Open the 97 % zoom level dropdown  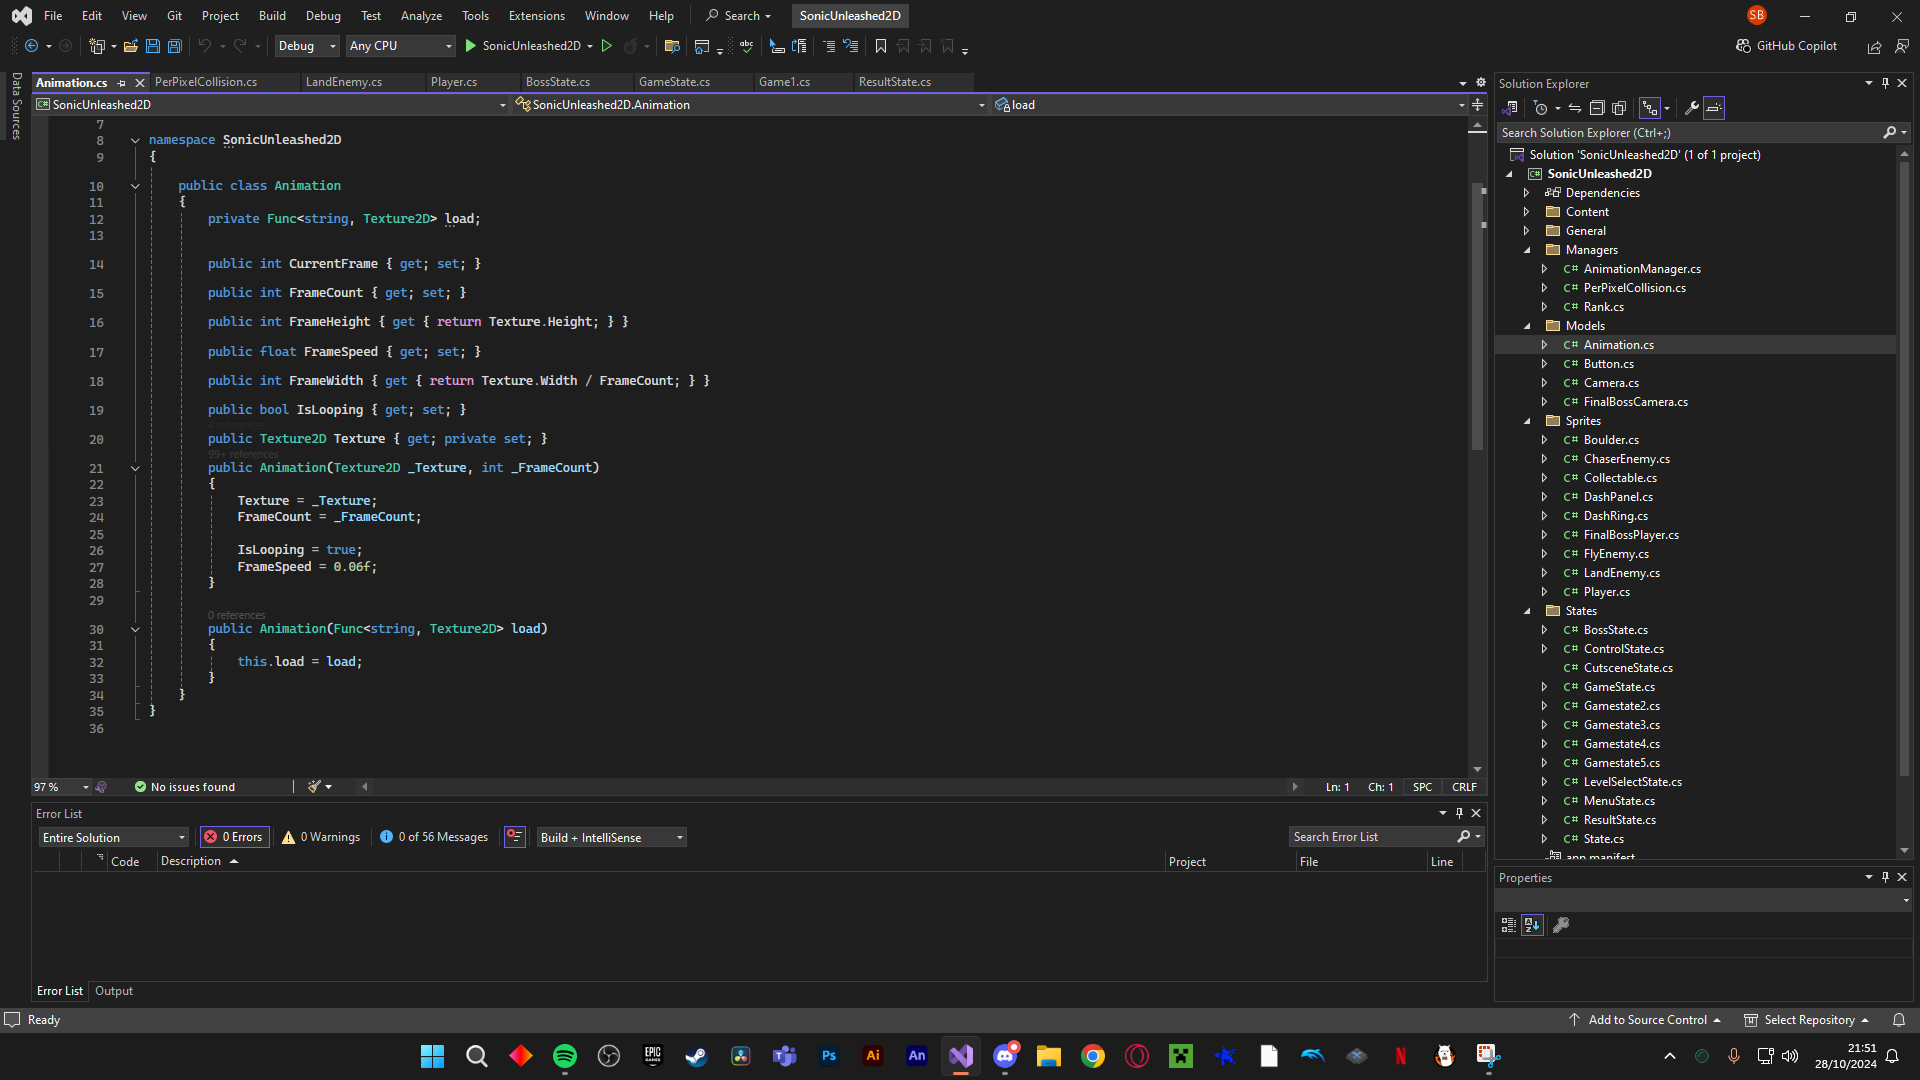pos(61,787)
